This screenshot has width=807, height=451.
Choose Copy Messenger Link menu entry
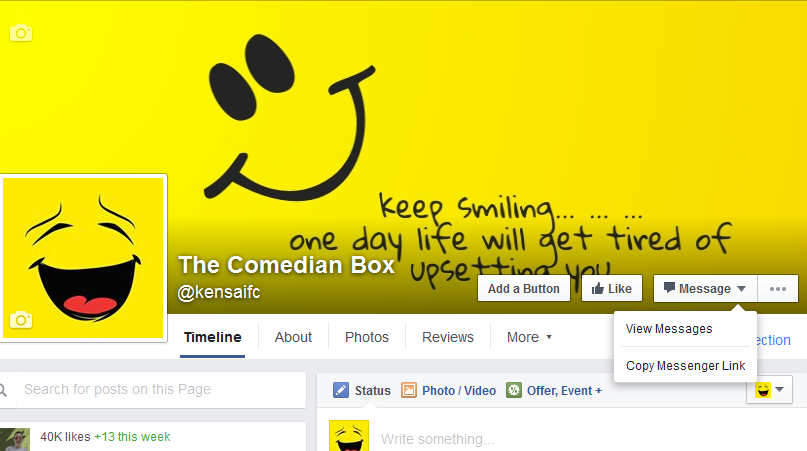(685, 366)
